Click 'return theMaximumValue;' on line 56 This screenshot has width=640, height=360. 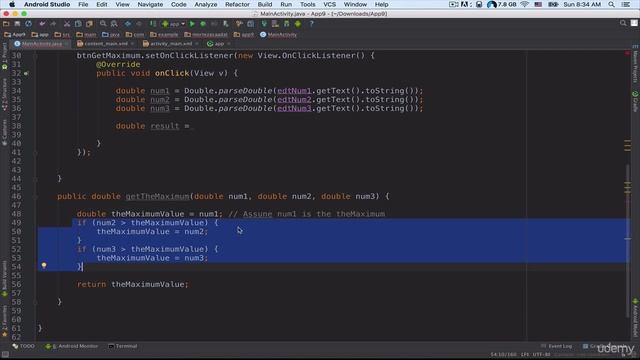133,284
